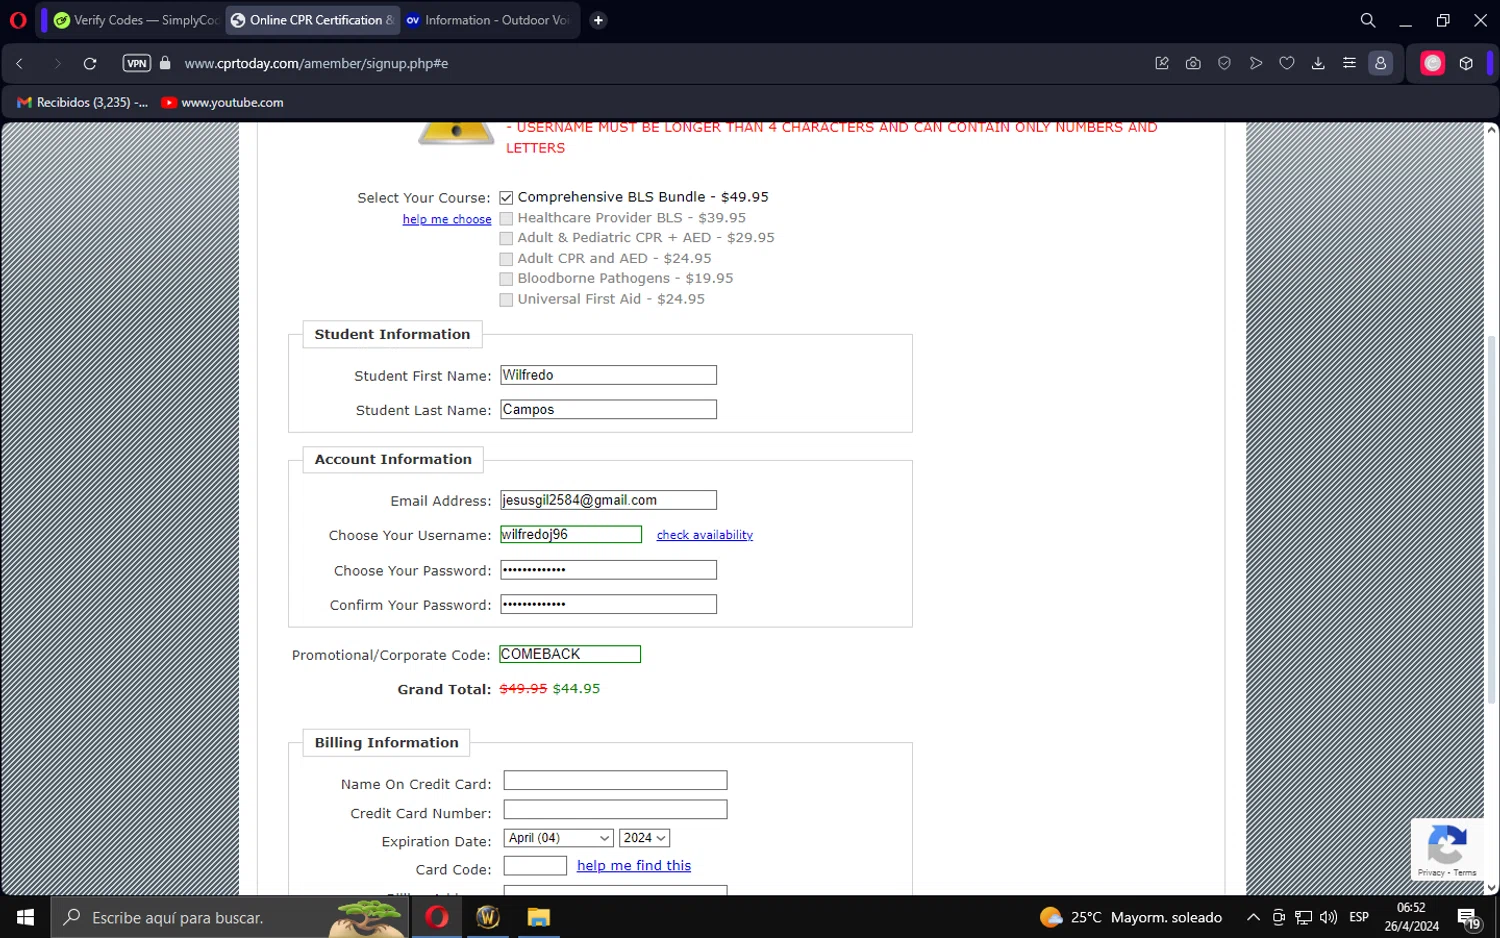
Task: Click reCAPTCHA Privacy link
Action: tap(1430, 873)
